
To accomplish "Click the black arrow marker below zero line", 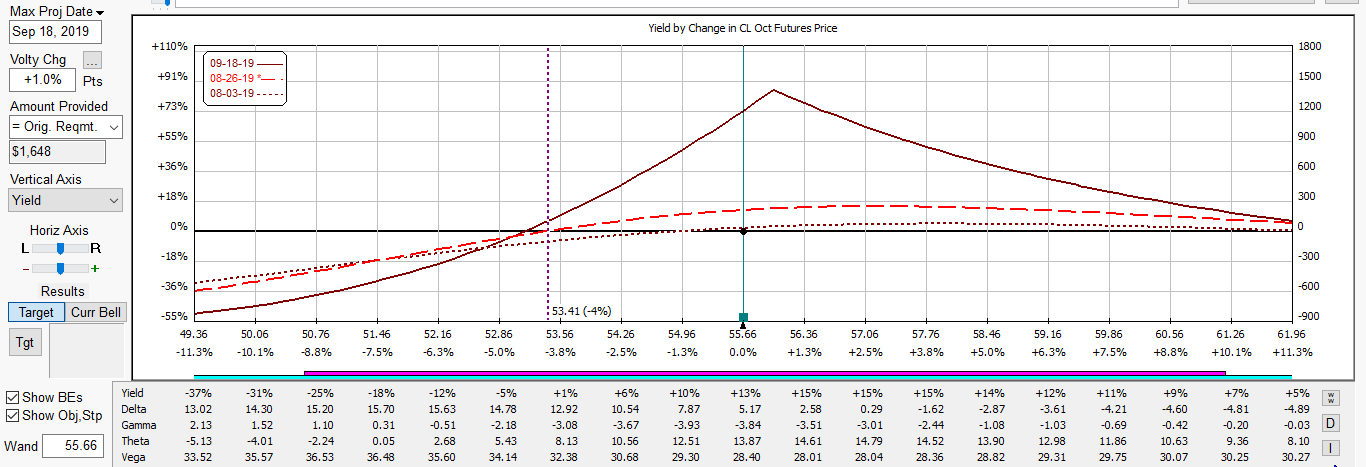I will click(743, 325).
